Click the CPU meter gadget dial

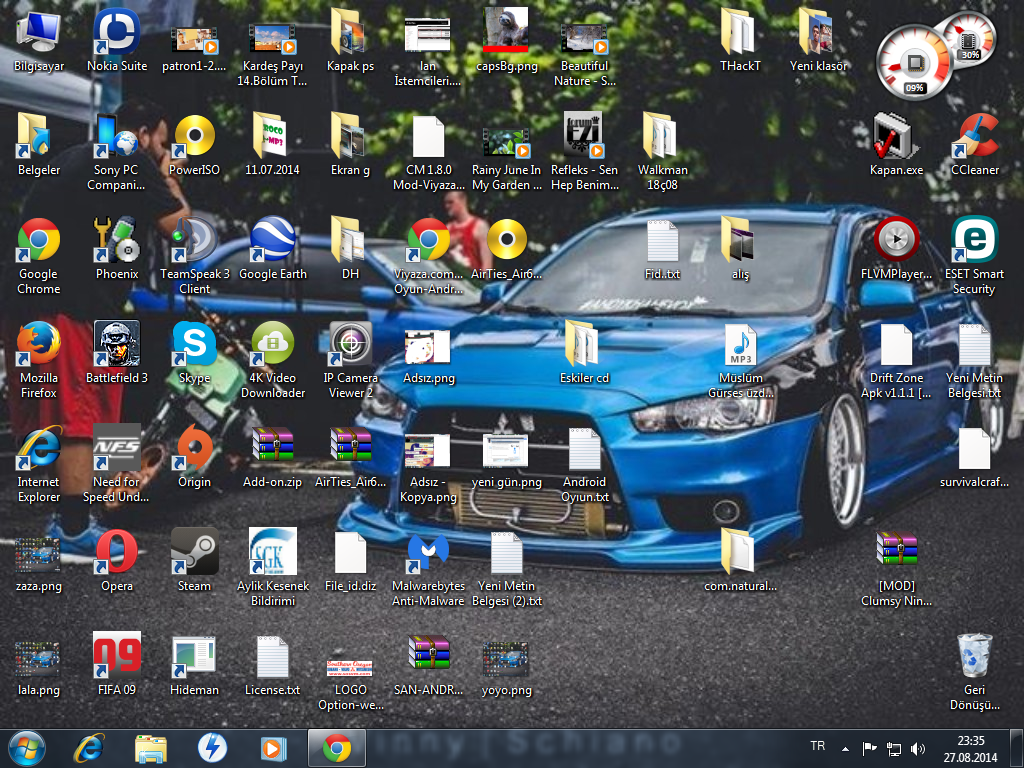click(x=914, y=63)
